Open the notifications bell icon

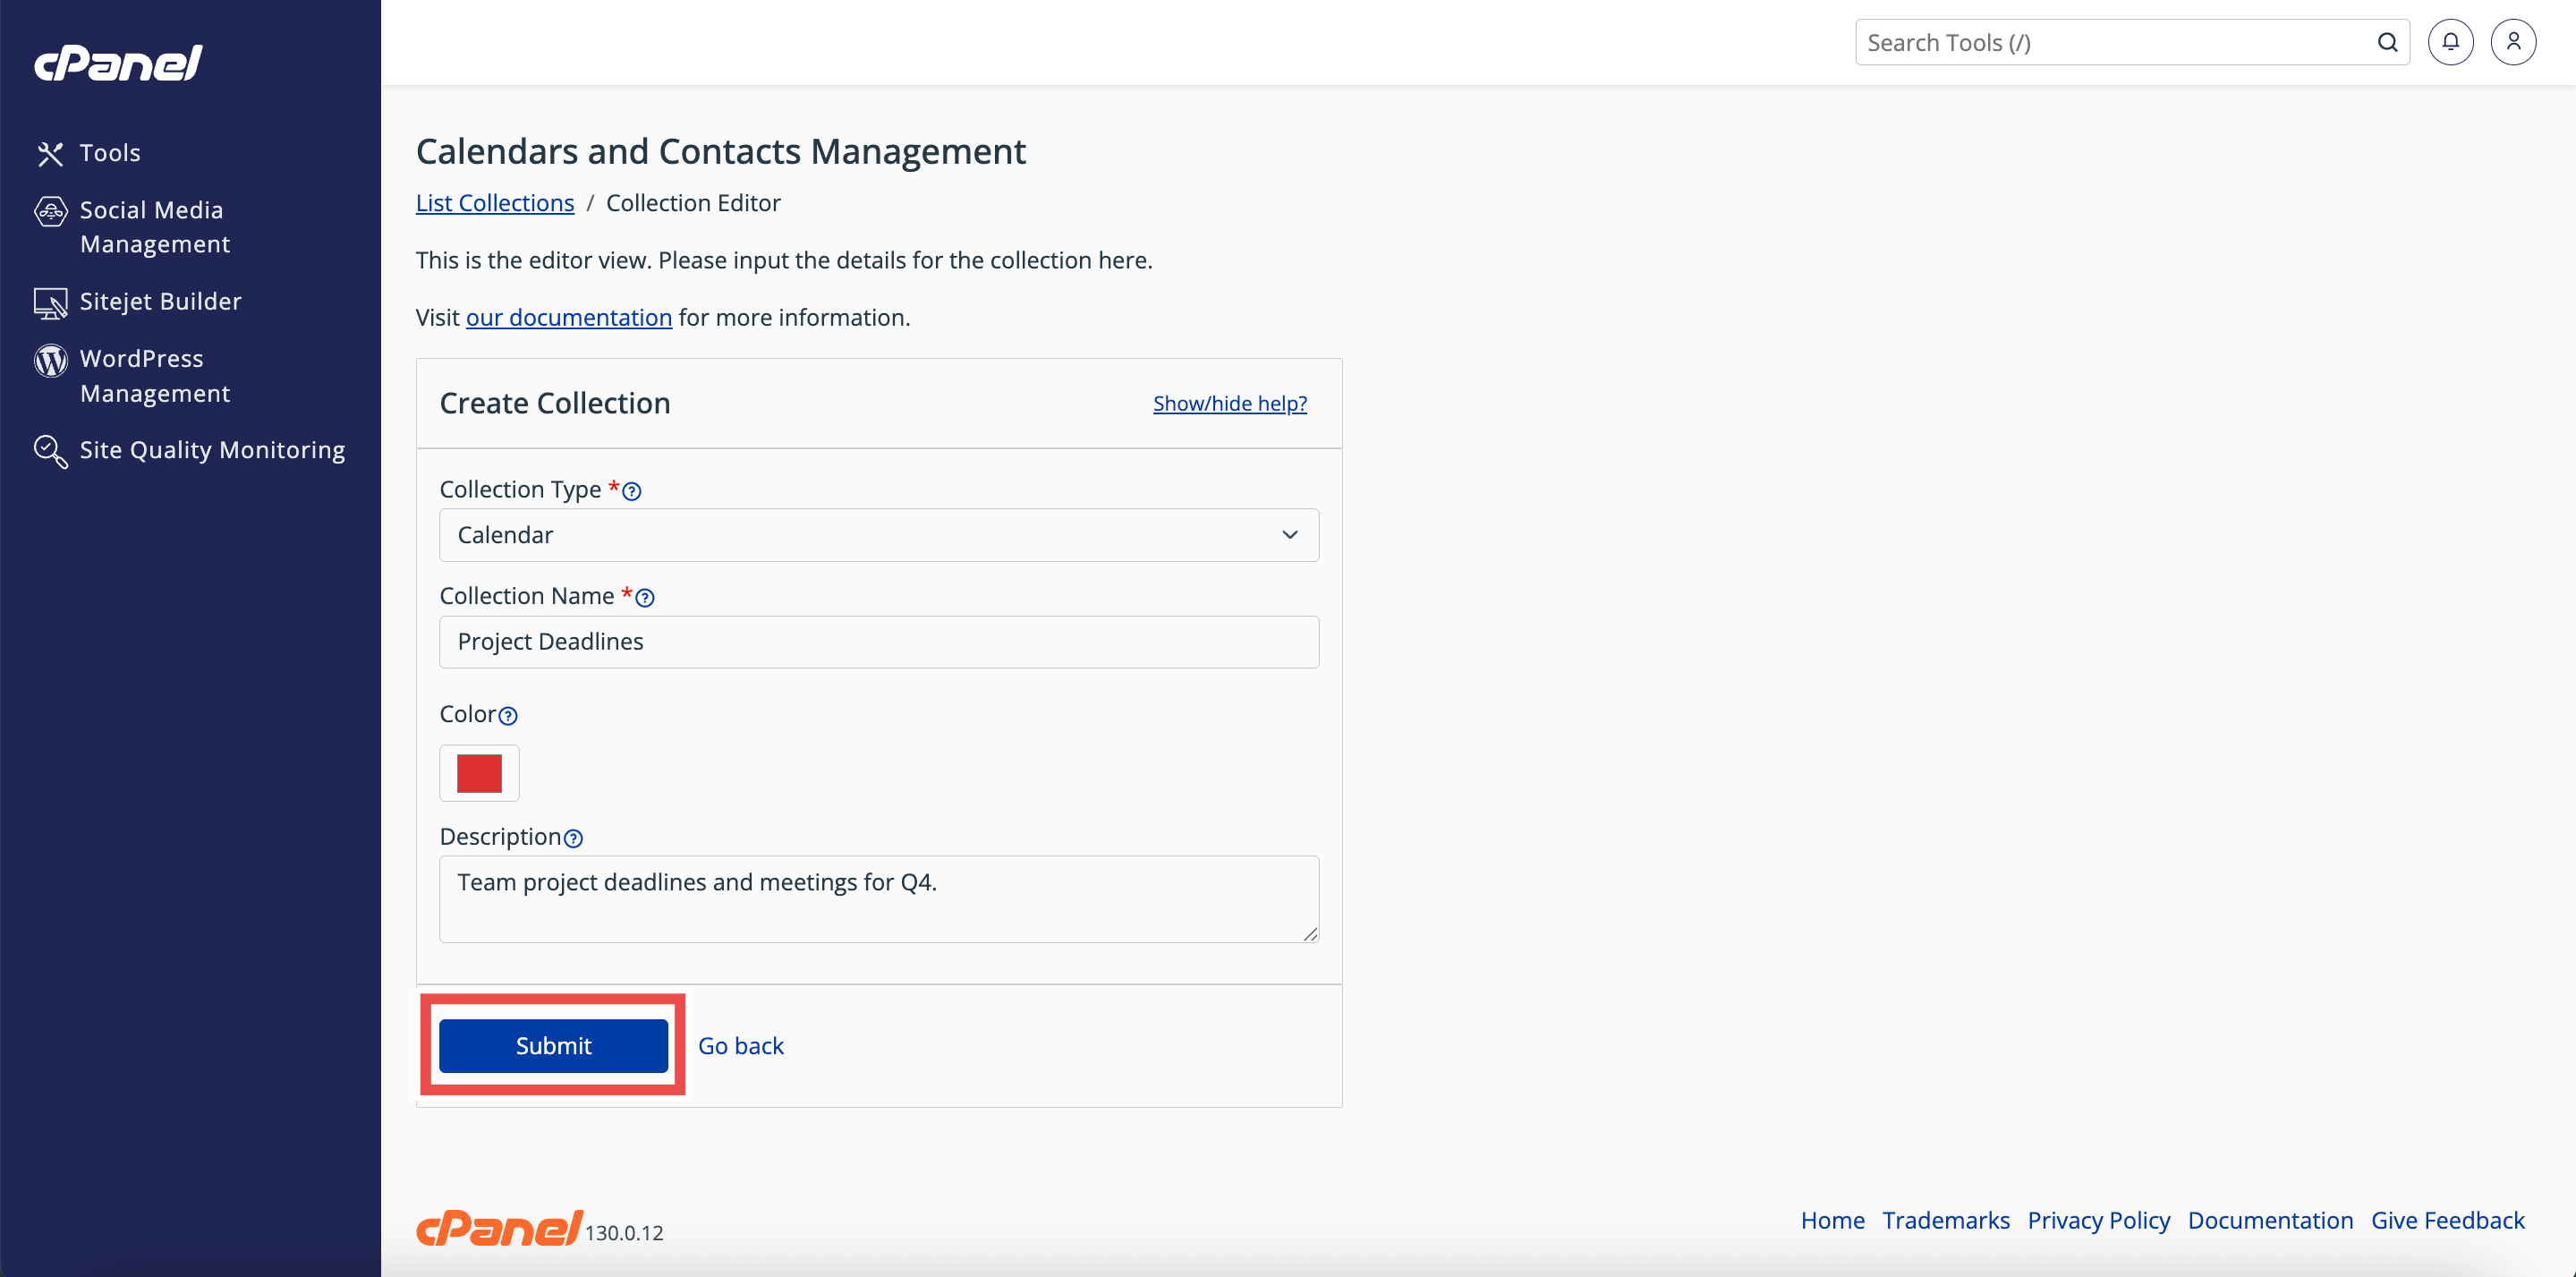pyautogui.click(x=2450, y=42)
